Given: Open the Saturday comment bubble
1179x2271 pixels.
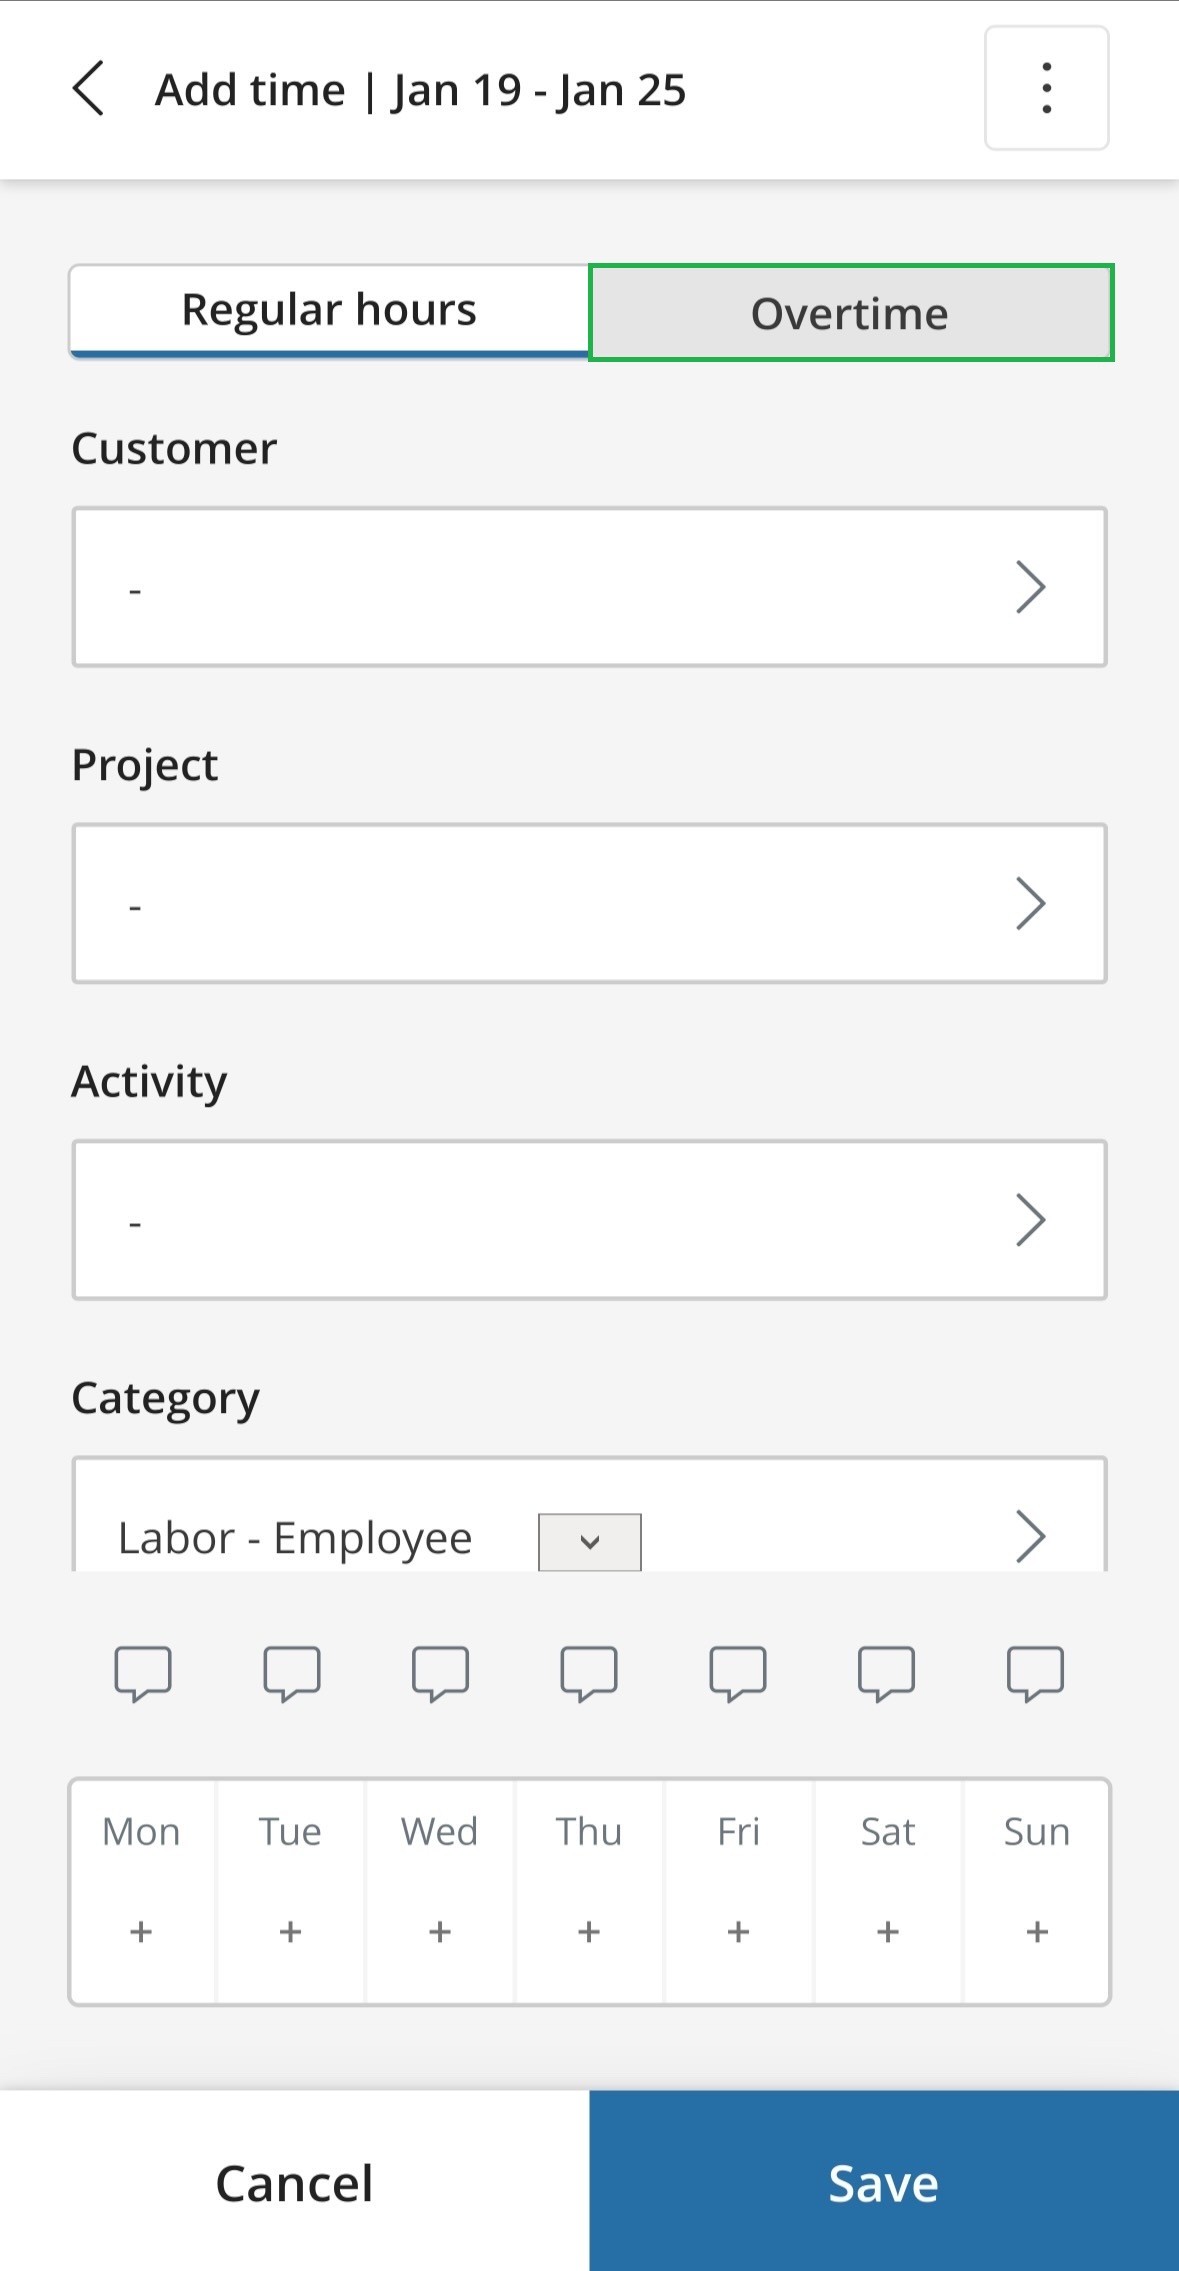Looking at the screenshot, I should (x=886, y=1672).
